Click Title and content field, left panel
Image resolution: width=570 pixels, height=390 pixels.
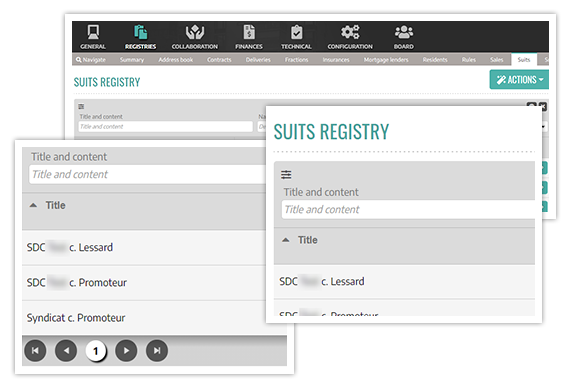[149, 174]
